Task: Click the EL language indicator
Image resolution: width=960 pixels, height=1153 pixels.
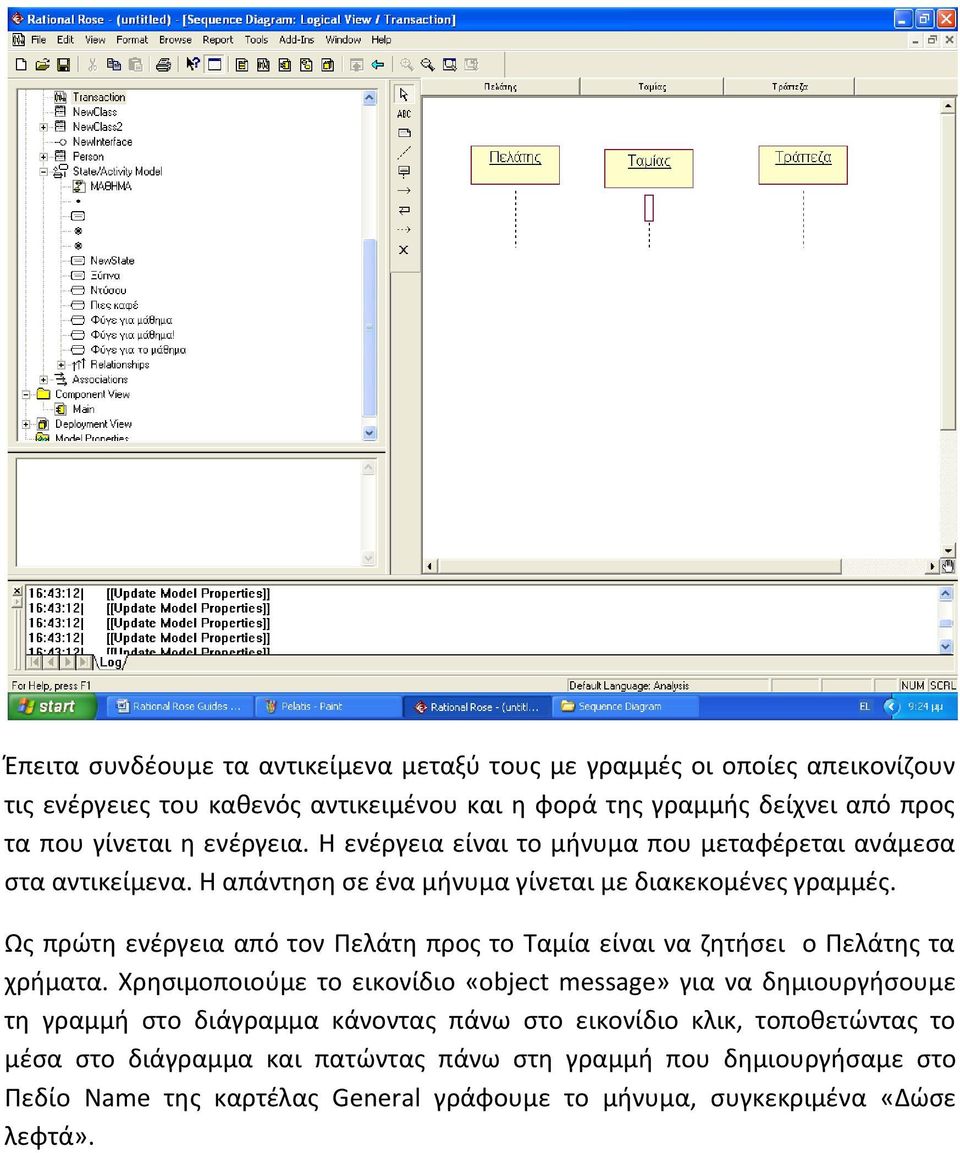Action: pyautogui.click(x=864, y=707)
